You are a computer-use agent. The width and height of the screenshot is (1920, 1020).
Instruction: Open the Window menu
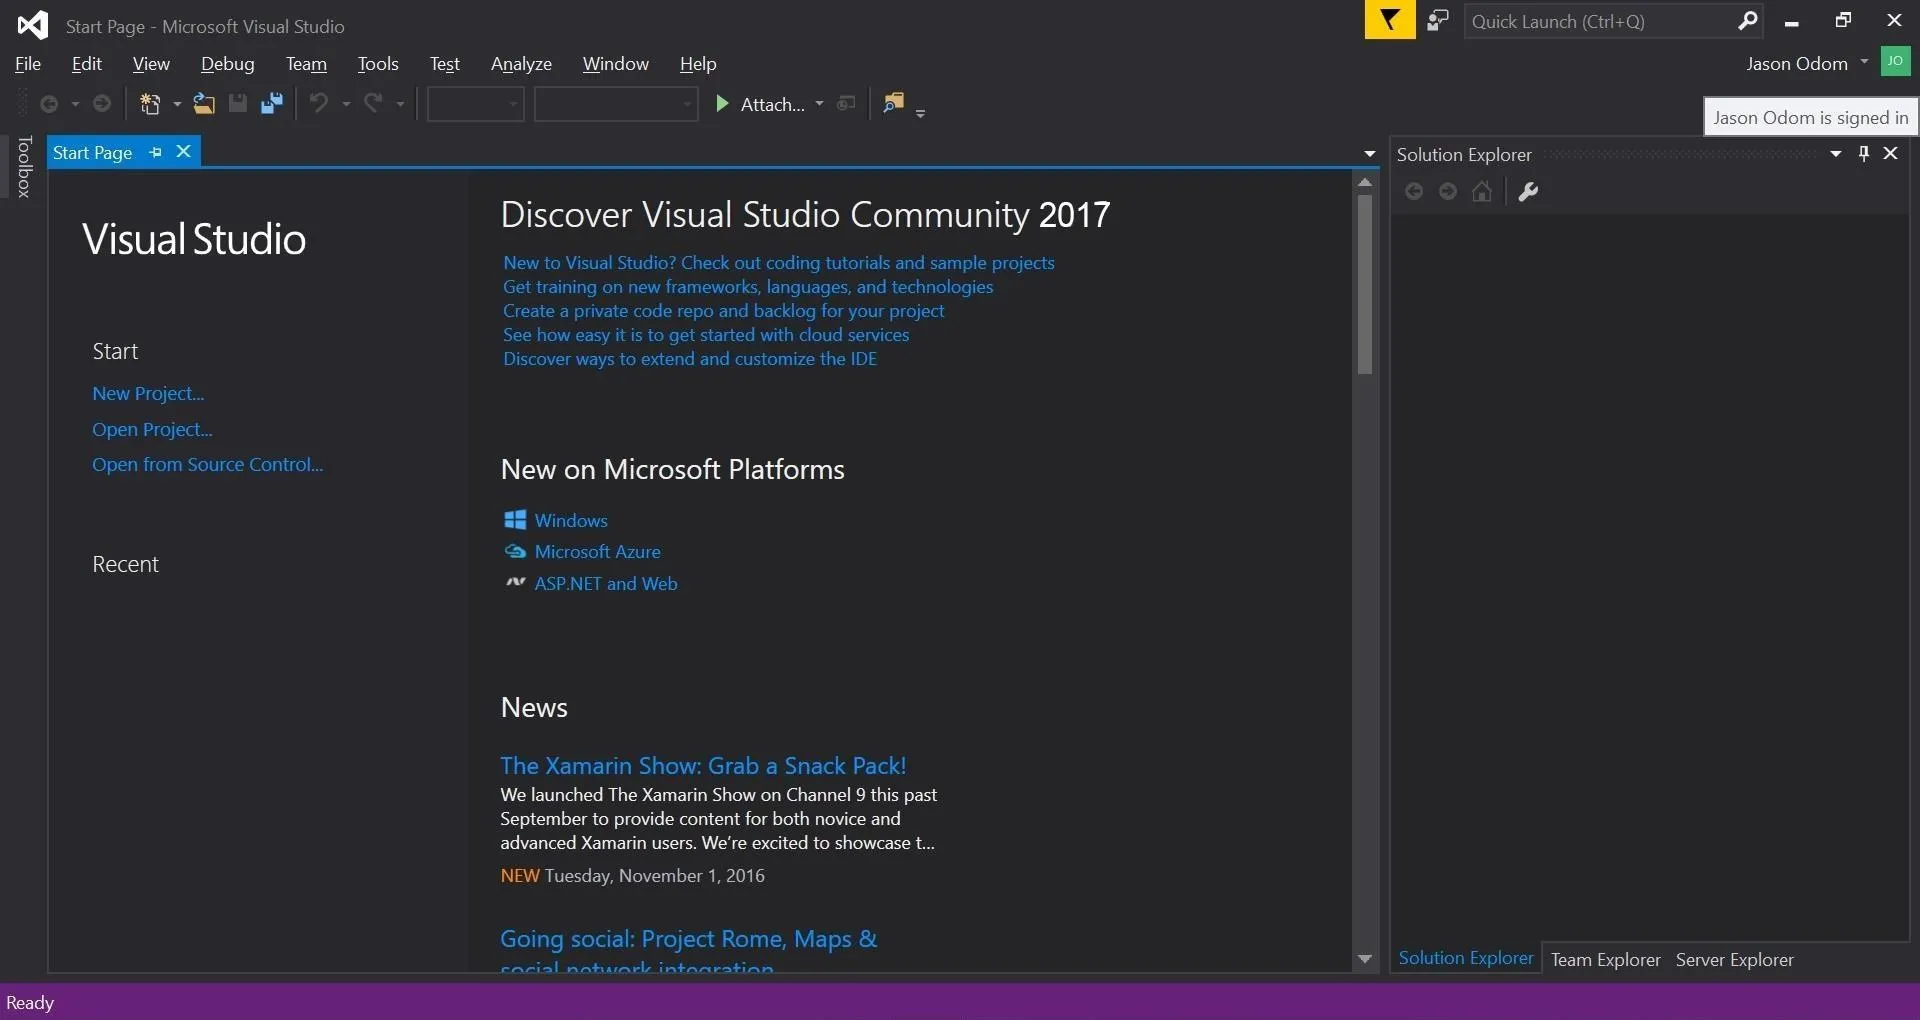pos(616,64)
